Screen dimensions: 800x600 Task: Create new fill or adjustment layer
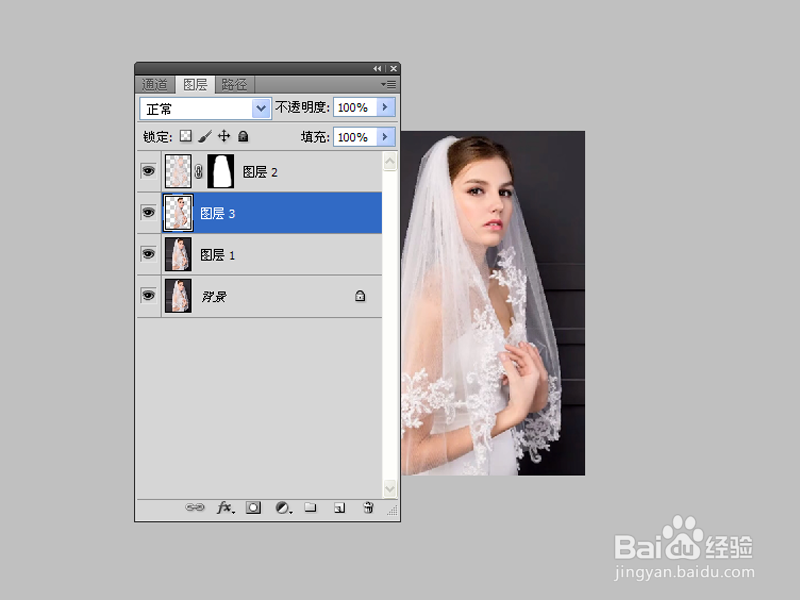(283, 507)
